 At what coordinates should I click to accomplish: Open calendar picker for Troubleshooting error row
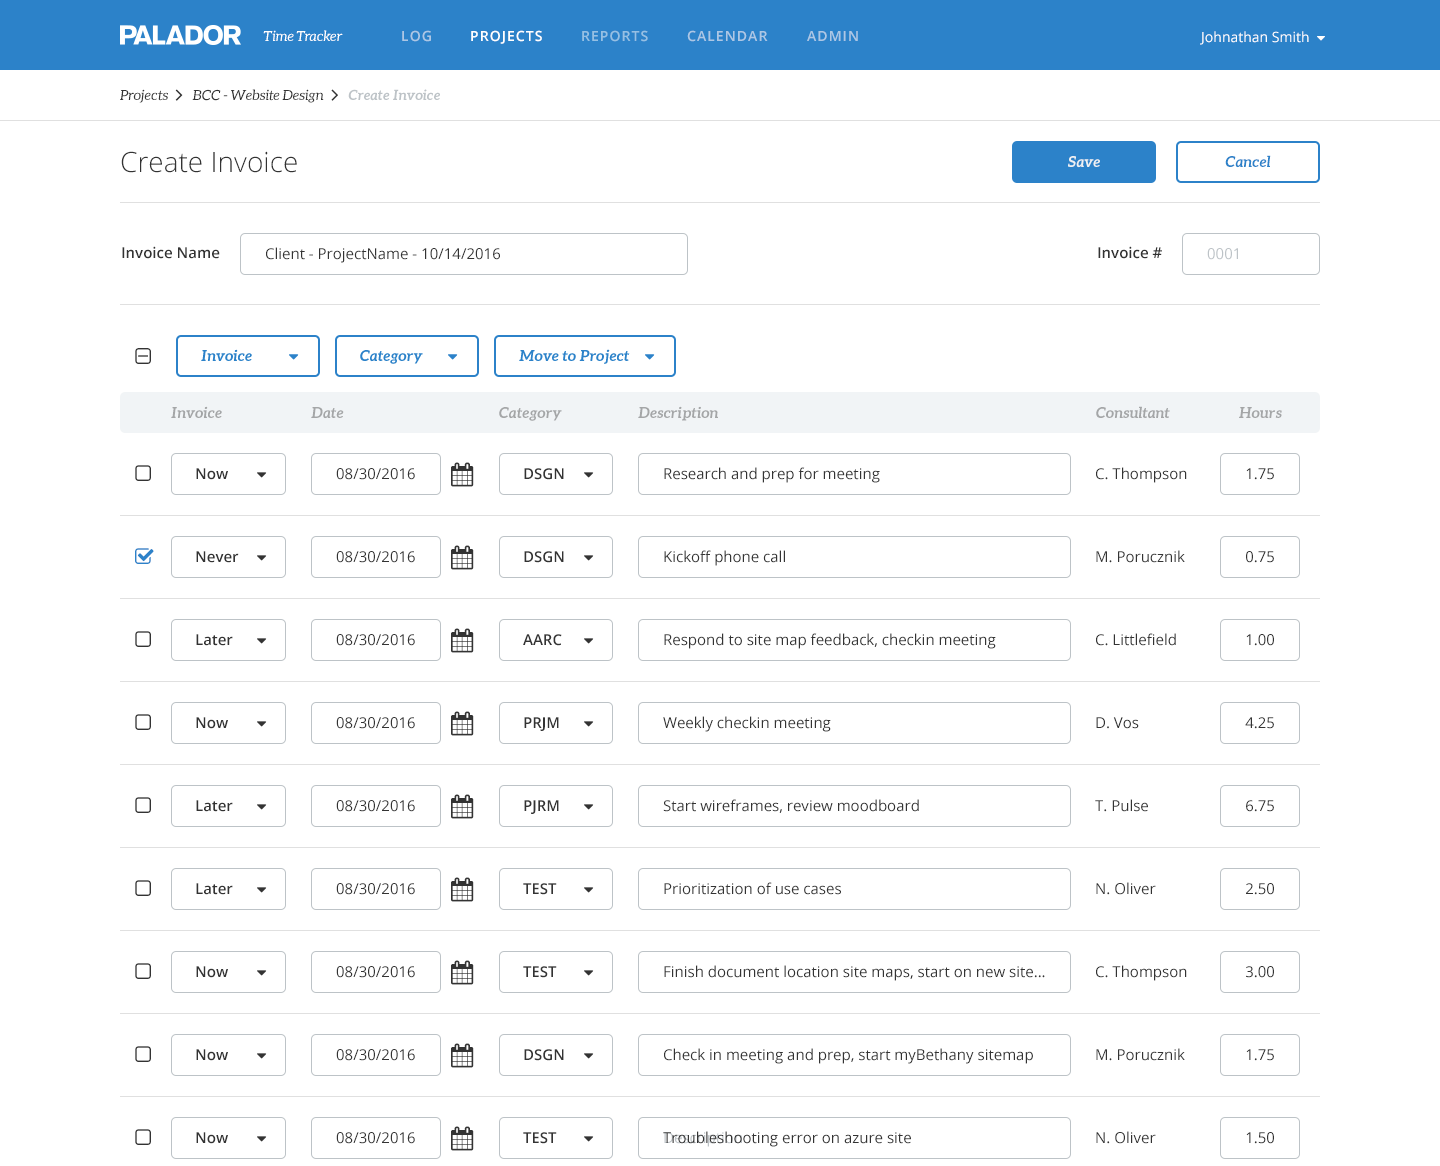462,1138
